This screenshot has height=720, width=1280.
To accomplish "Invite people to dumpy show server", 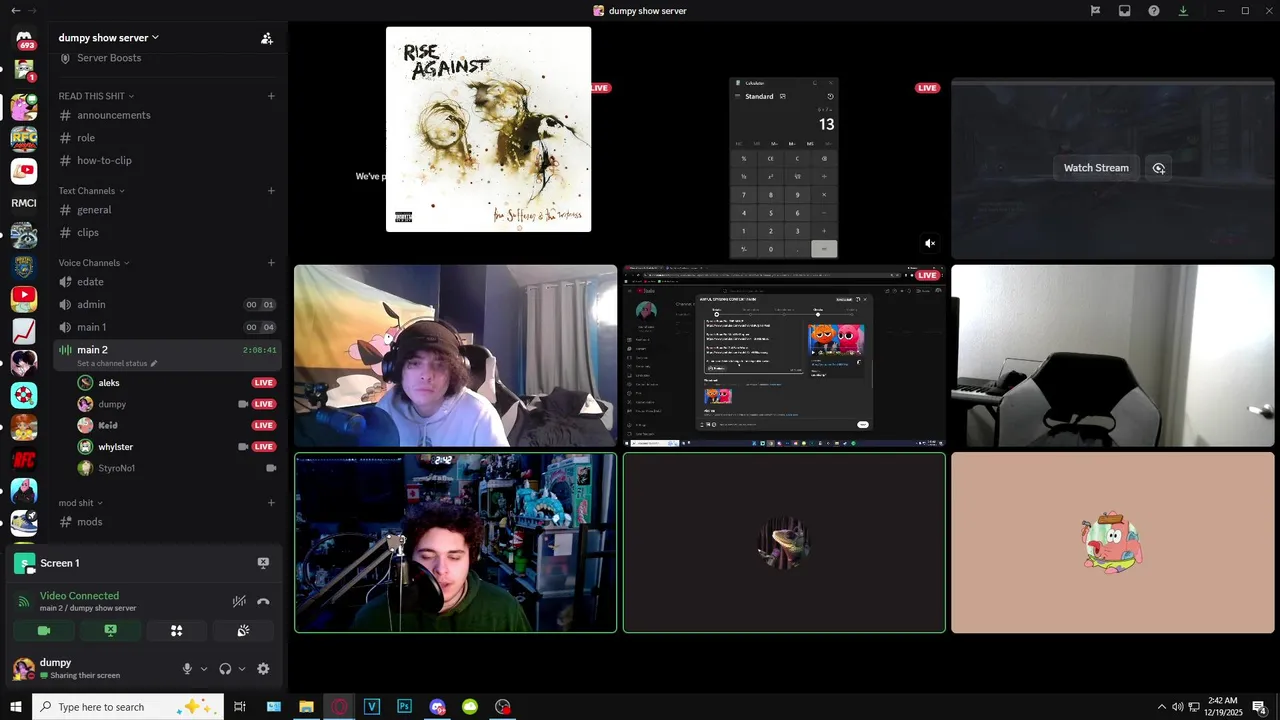I will (267, 38).
